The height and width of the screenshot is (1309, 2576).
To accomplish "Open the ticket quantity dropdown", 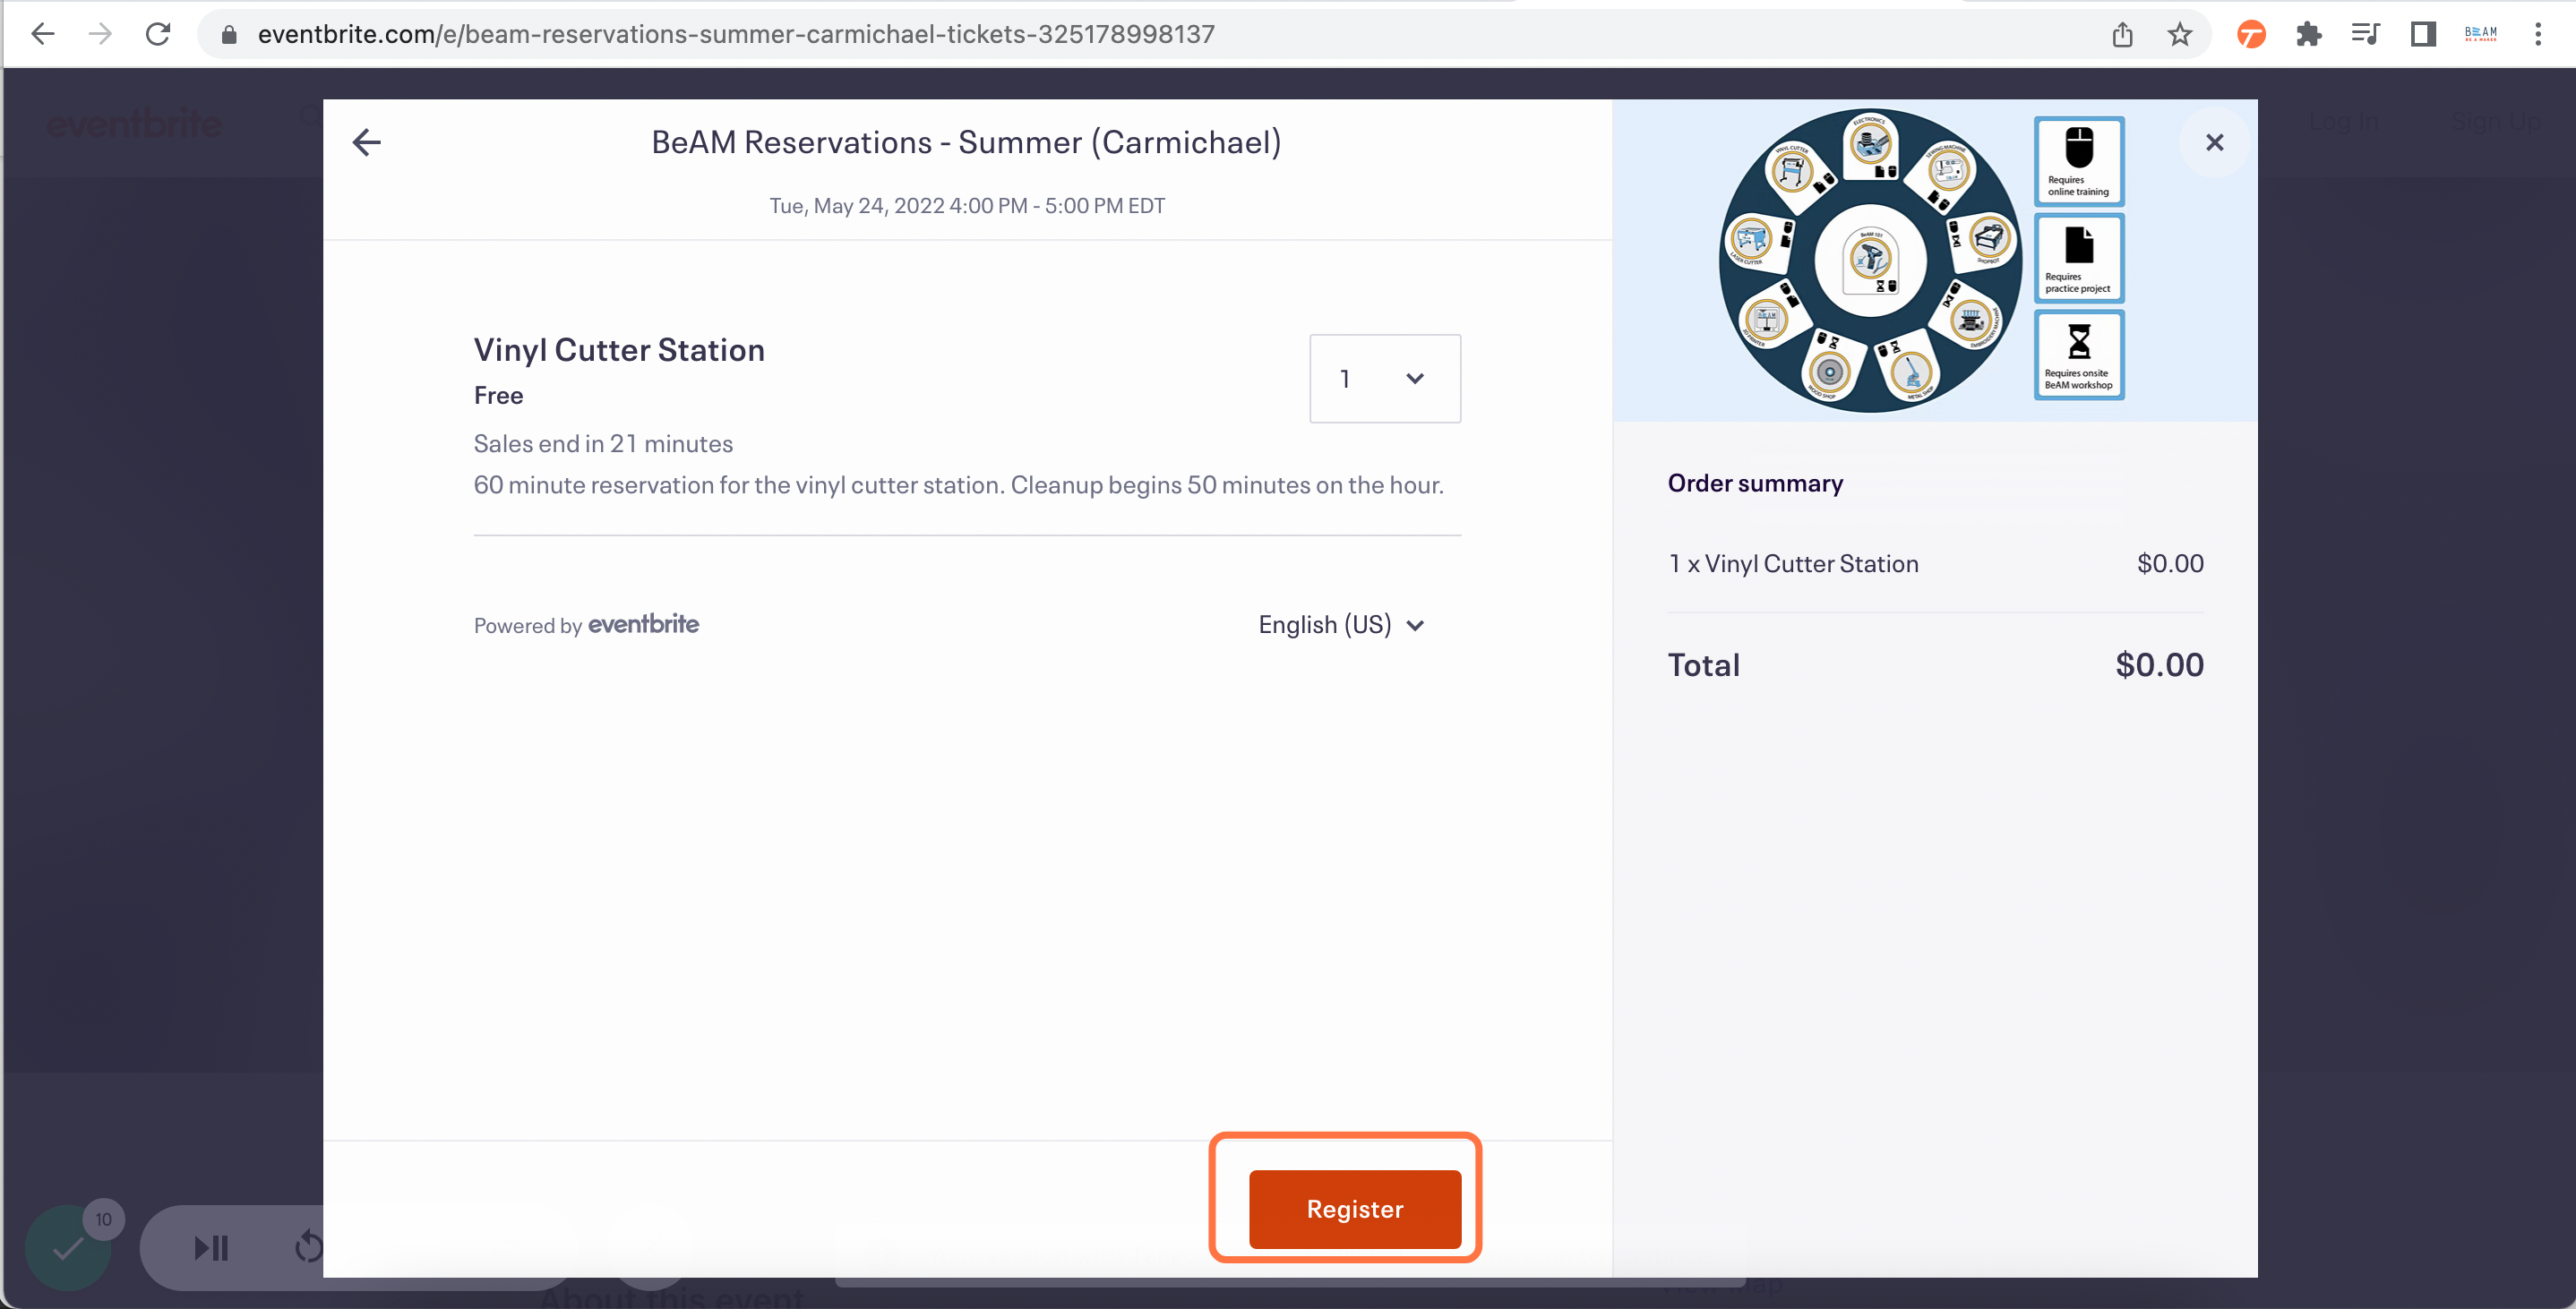I will coord(1385,378).
